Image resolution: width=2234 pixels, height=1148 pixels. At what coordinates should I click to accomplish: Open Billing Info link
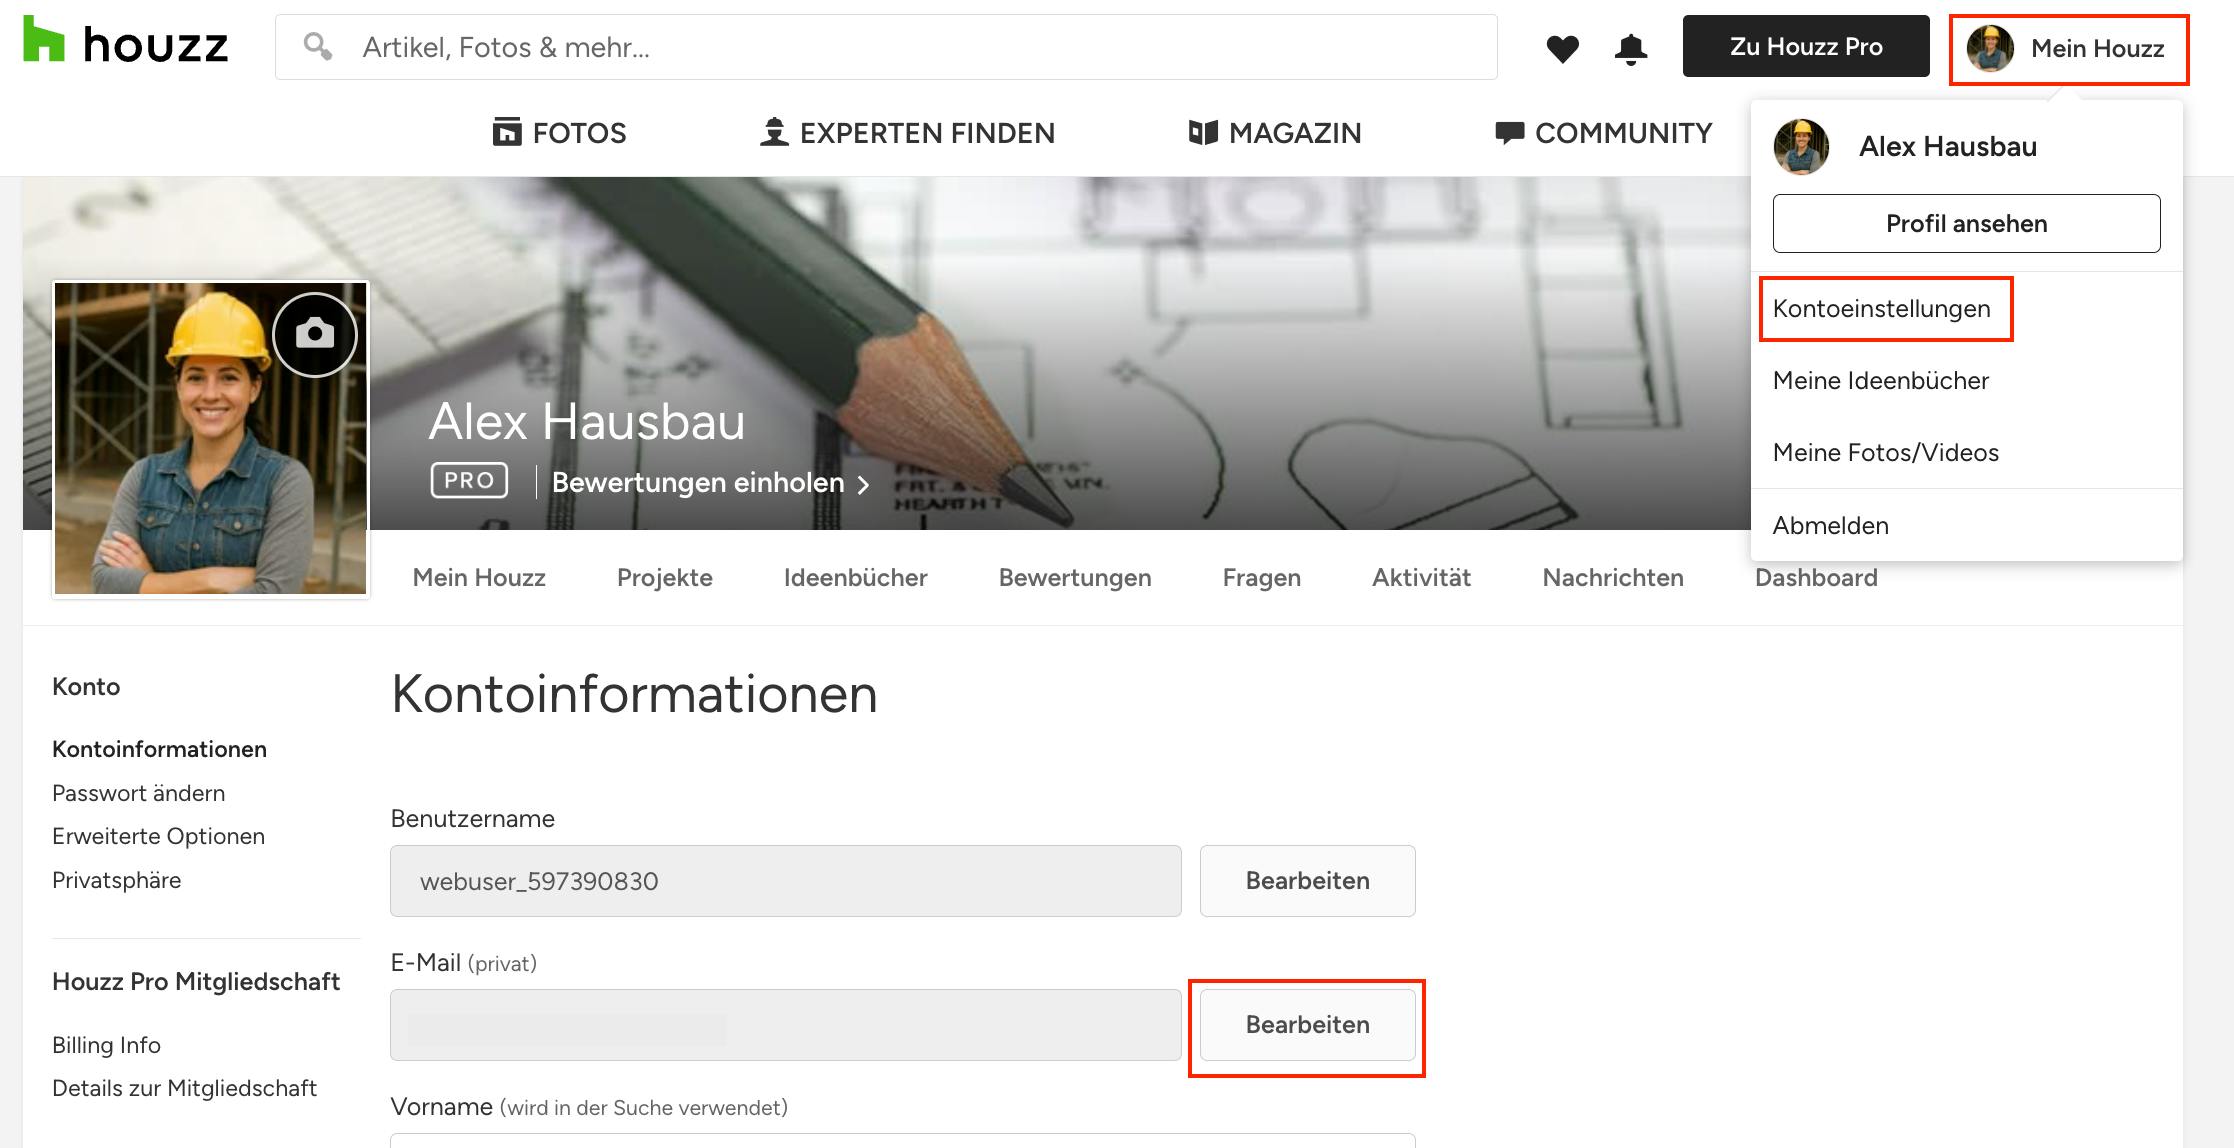pos(106,1045)
